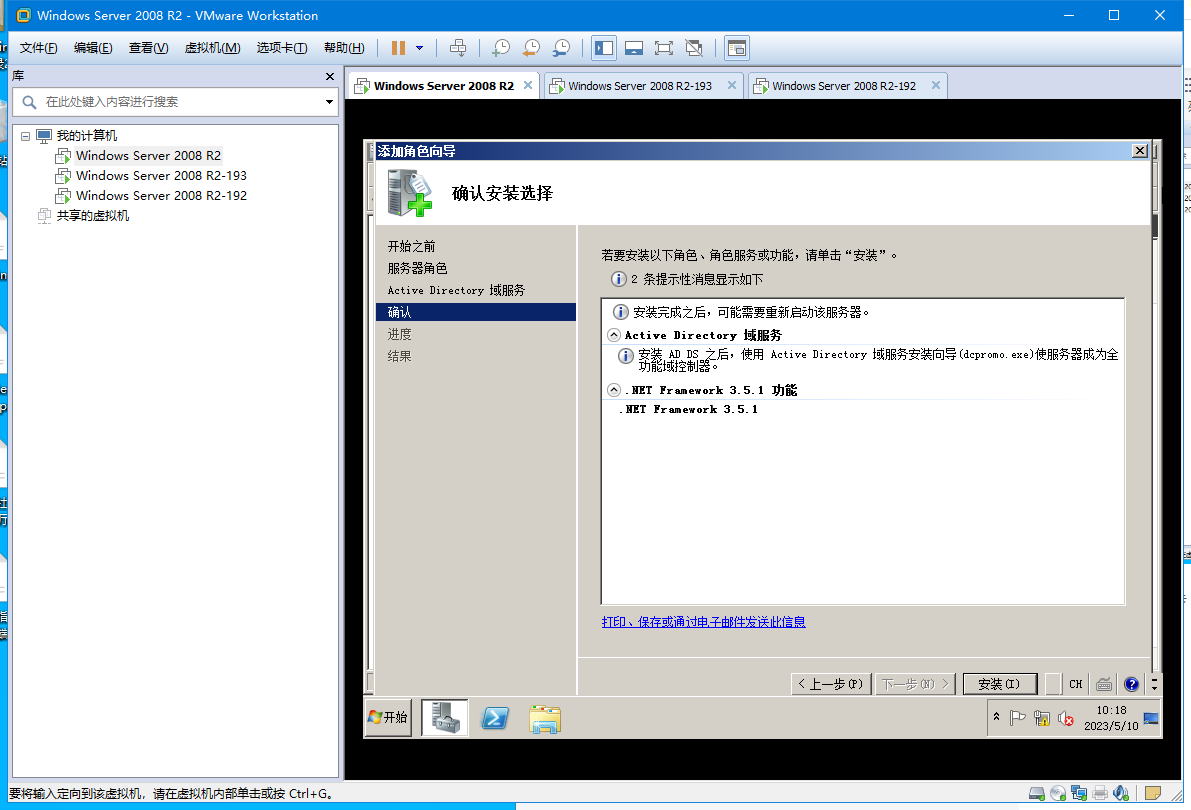
Task: Switch to the Windows Server 2008 R2-193 tab
Action: tap(640, 86)
